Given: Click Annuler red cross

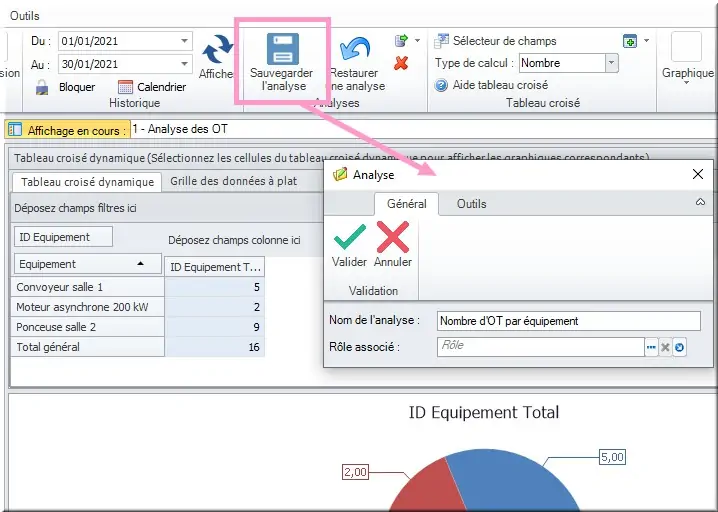Looking at the screenshot, I should pyautogui.click(x=393, y=245).
